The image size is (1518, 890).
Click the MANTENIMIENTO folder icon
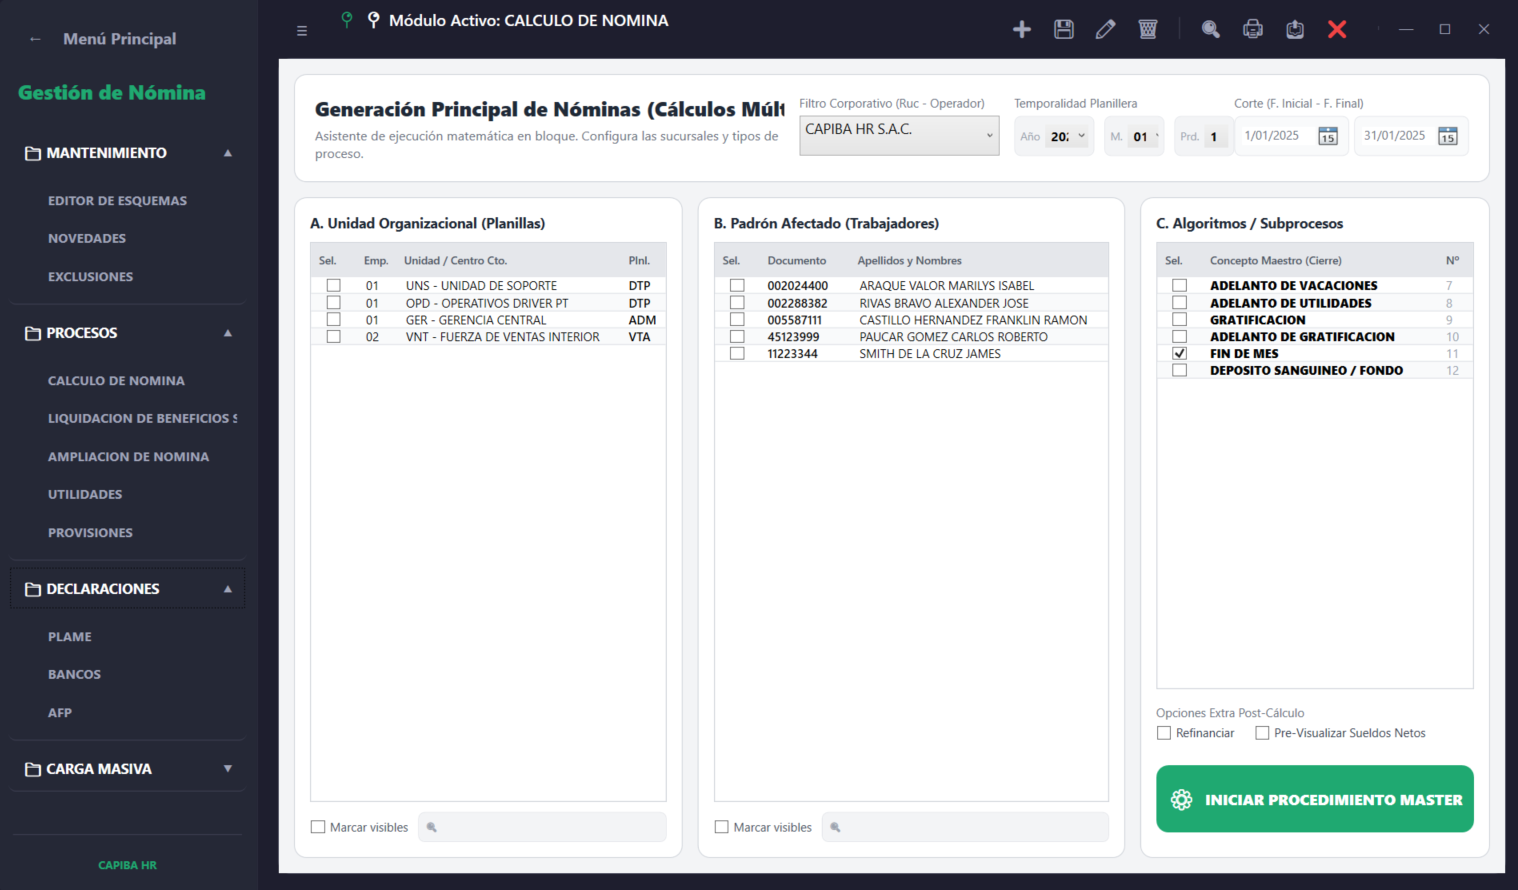point(33,153)
